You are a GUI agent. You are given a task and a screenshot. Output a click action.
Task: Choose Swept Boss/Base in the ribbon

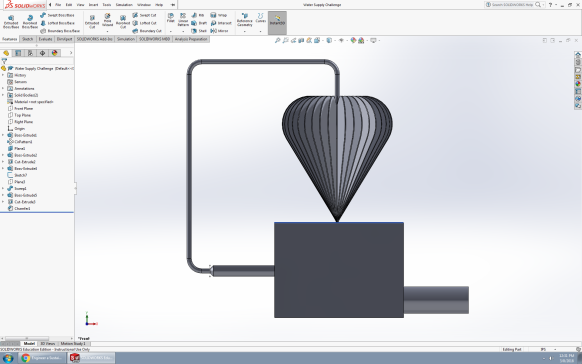coord(57,15)
